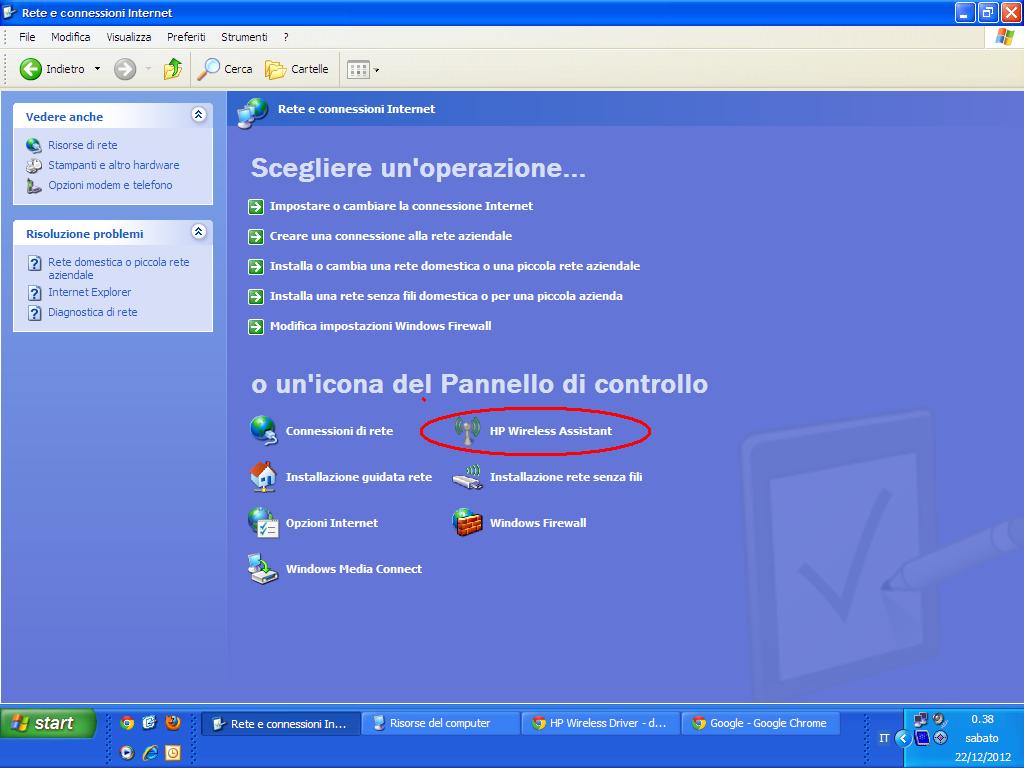
Task: Switch to Google - Google Chrome taskbar window
Action: click(x=760, y=724)
